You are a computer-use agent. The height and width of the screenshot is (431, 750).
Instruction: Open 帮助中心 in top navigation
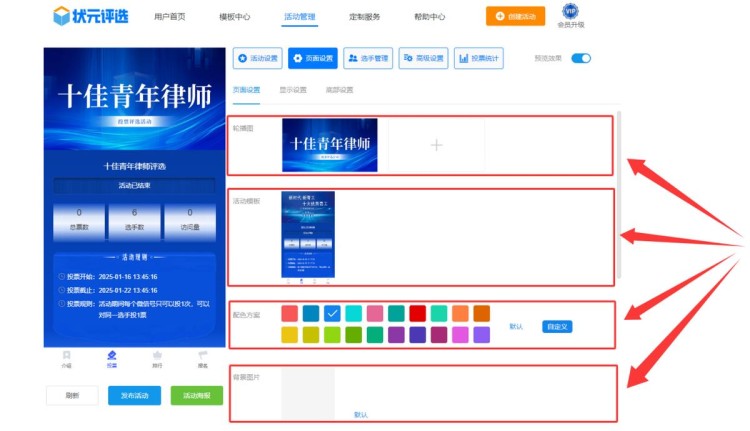429,17
